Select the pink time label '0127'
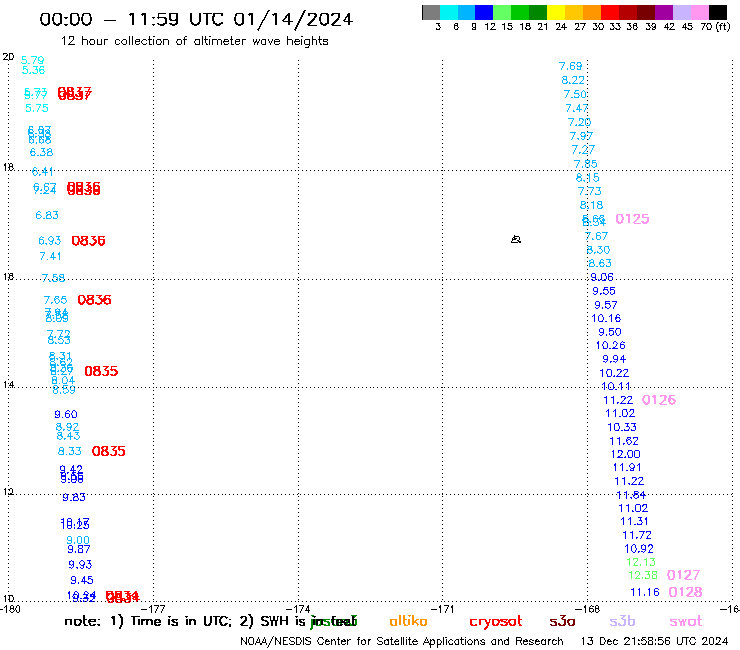The width and height of the screenshot is (740, 650). pyautogui.click(x=683, y=575)
